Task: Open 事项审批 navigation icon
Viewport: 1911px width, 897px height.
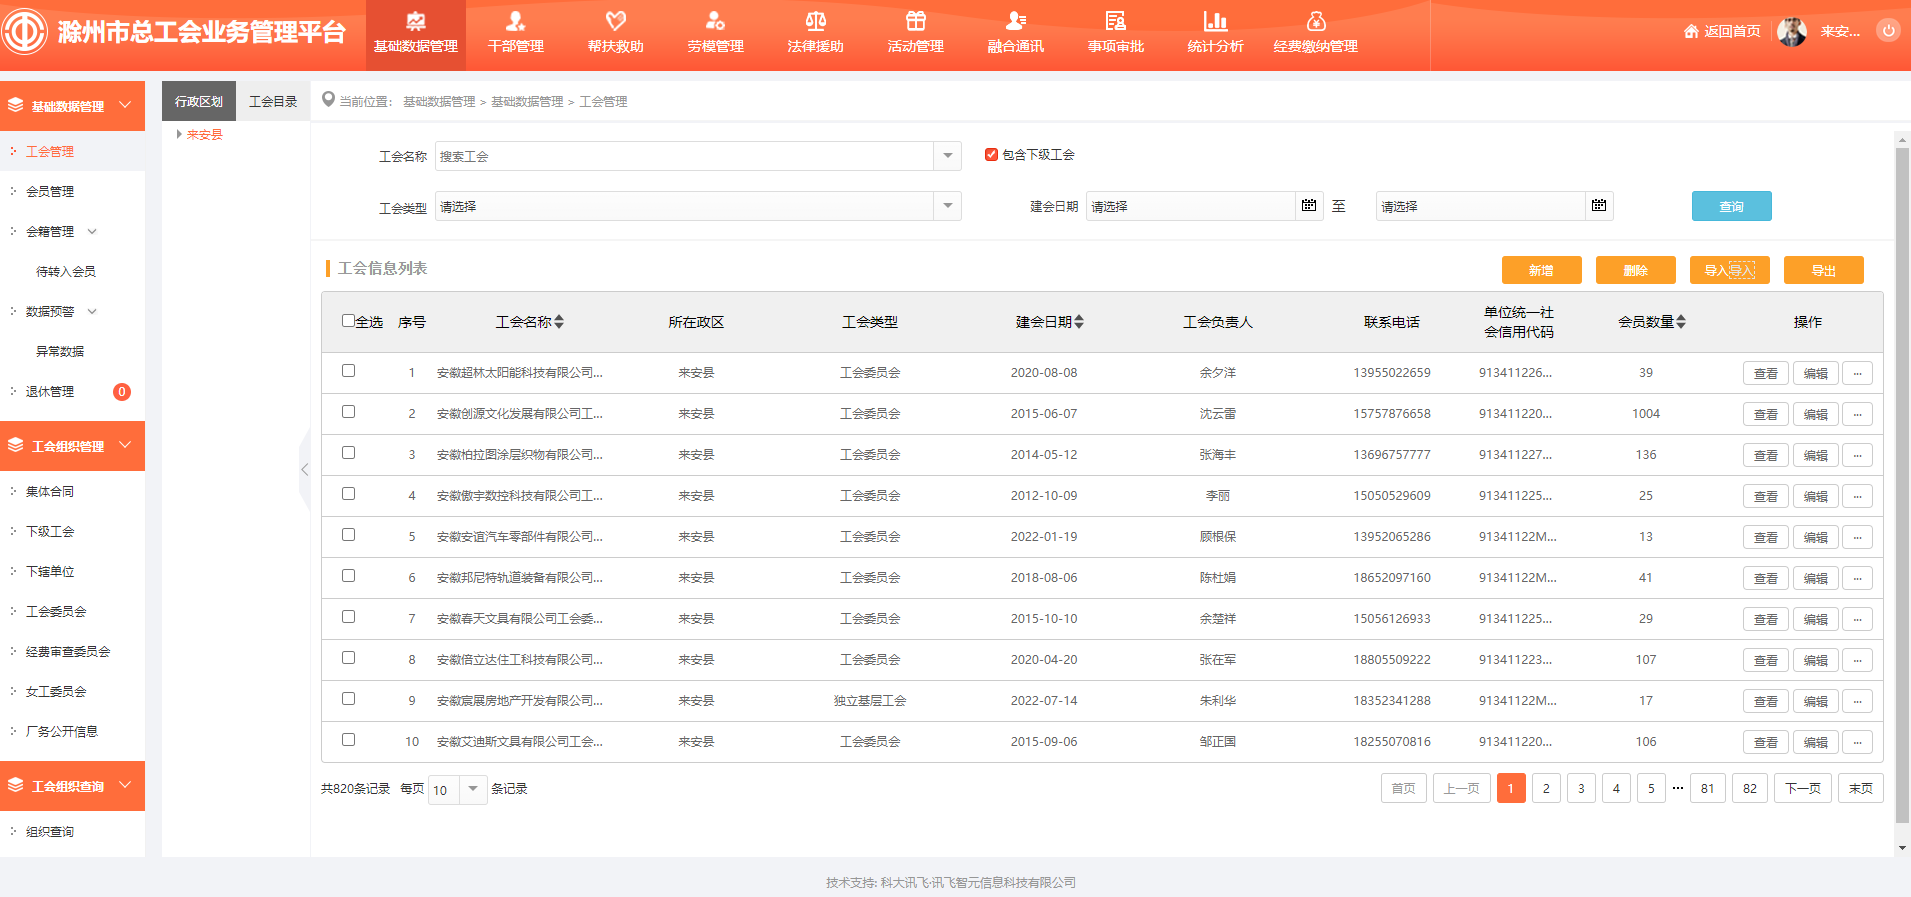Action: click(x=1116, y=21)
